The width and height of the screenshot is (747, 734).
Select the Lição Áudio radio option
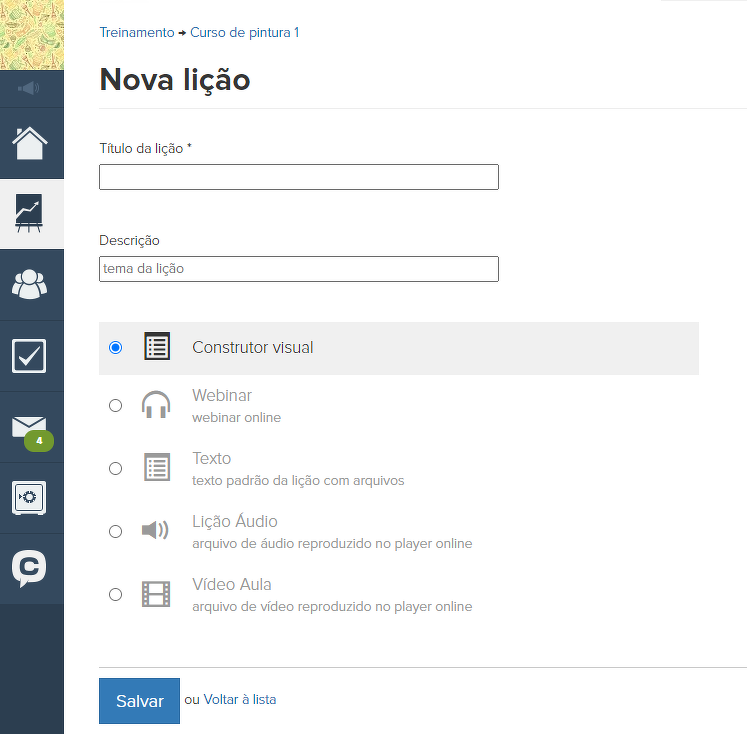point(116,531)
